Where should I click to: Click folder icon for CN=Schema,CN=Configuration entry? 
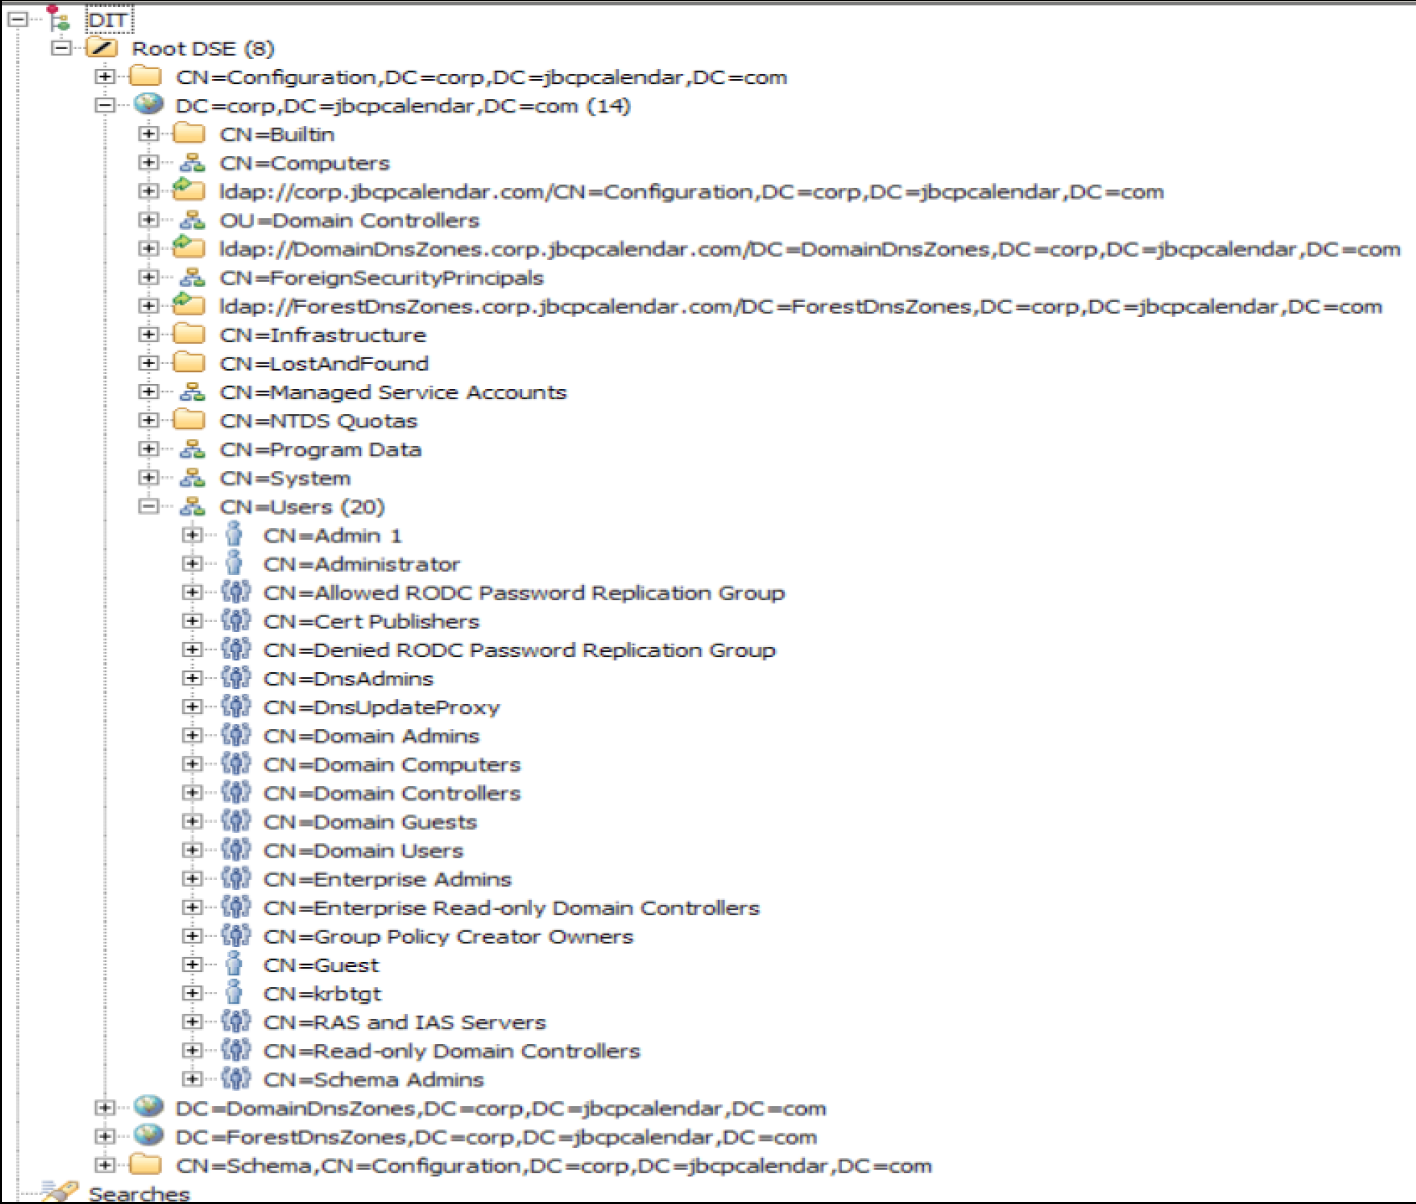[146, 1164]
